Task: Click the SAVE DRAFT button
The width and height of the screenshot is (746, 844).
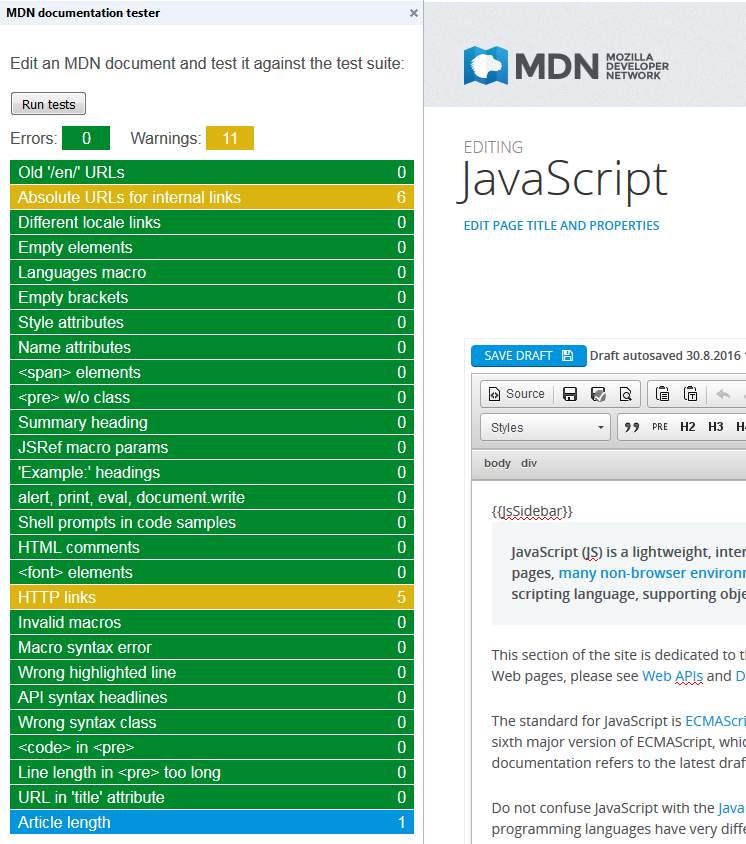Action: point(529,356)
